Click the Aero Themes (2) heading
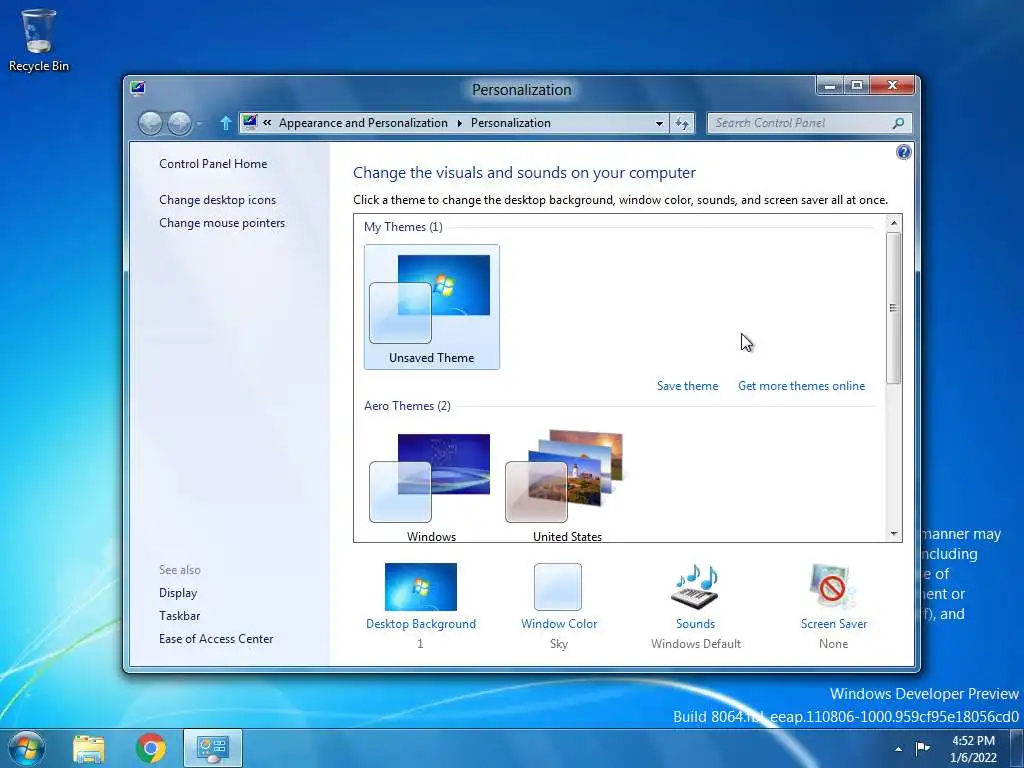1024x768 pixels. coord(407,406)
